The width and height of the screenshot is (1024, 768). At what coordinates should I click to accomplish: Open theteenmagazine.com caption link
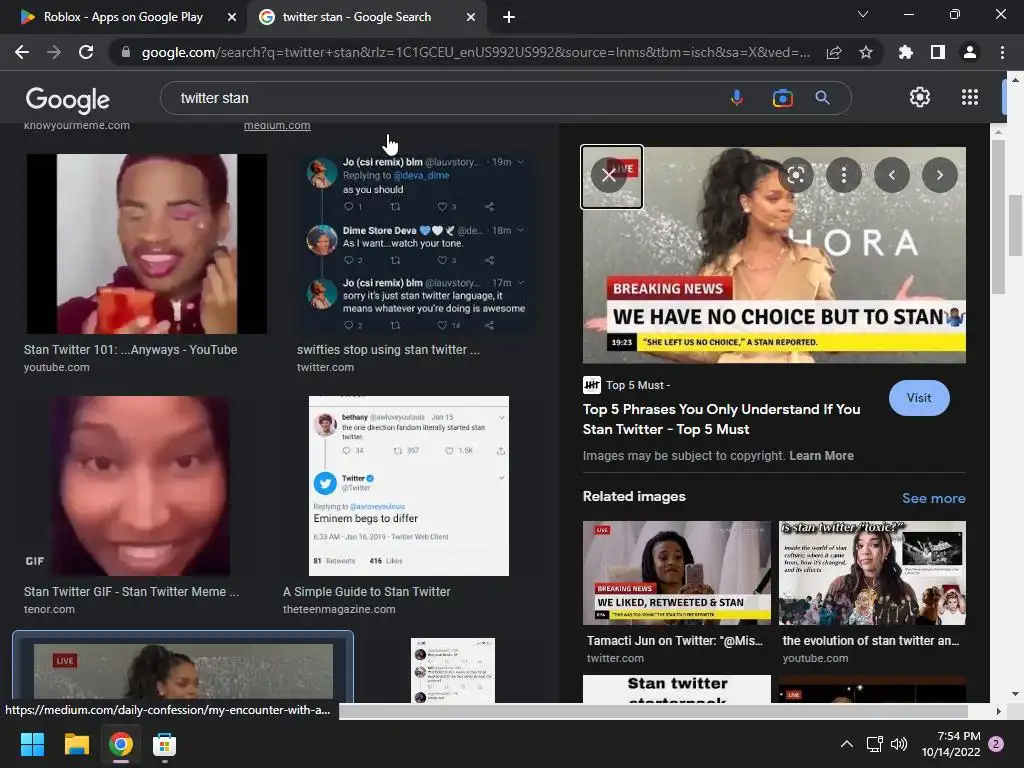[339, 609]
